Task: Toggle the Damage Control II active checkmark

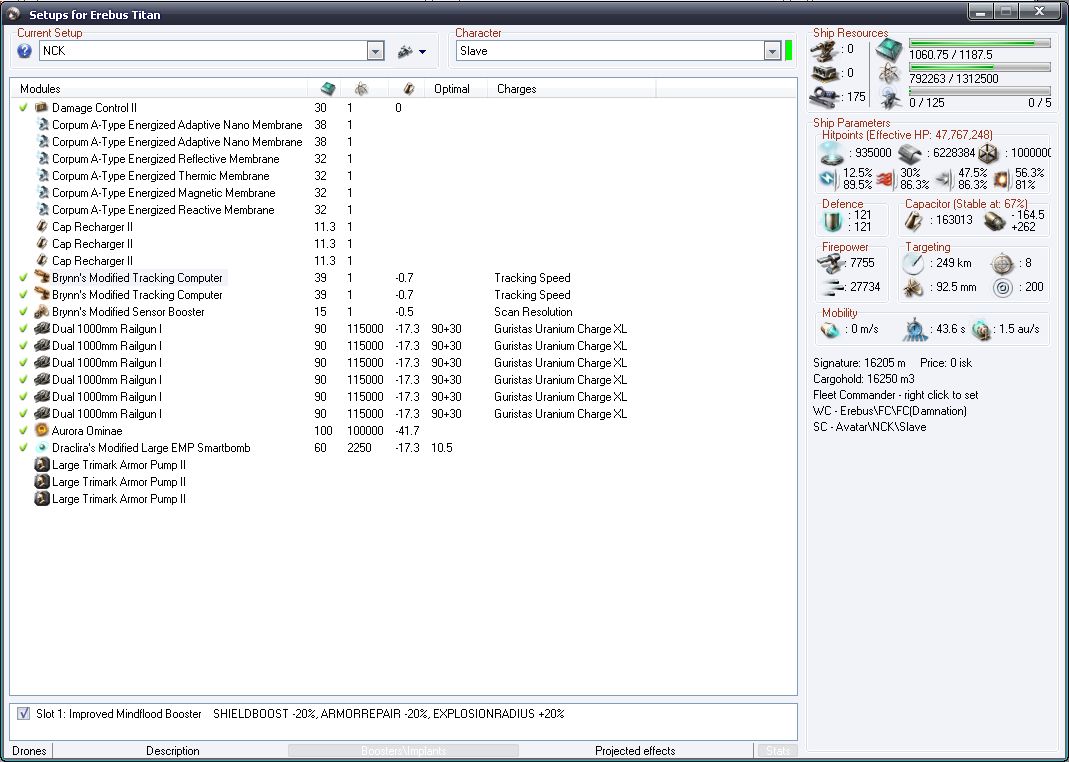Action: coord(24,108)
